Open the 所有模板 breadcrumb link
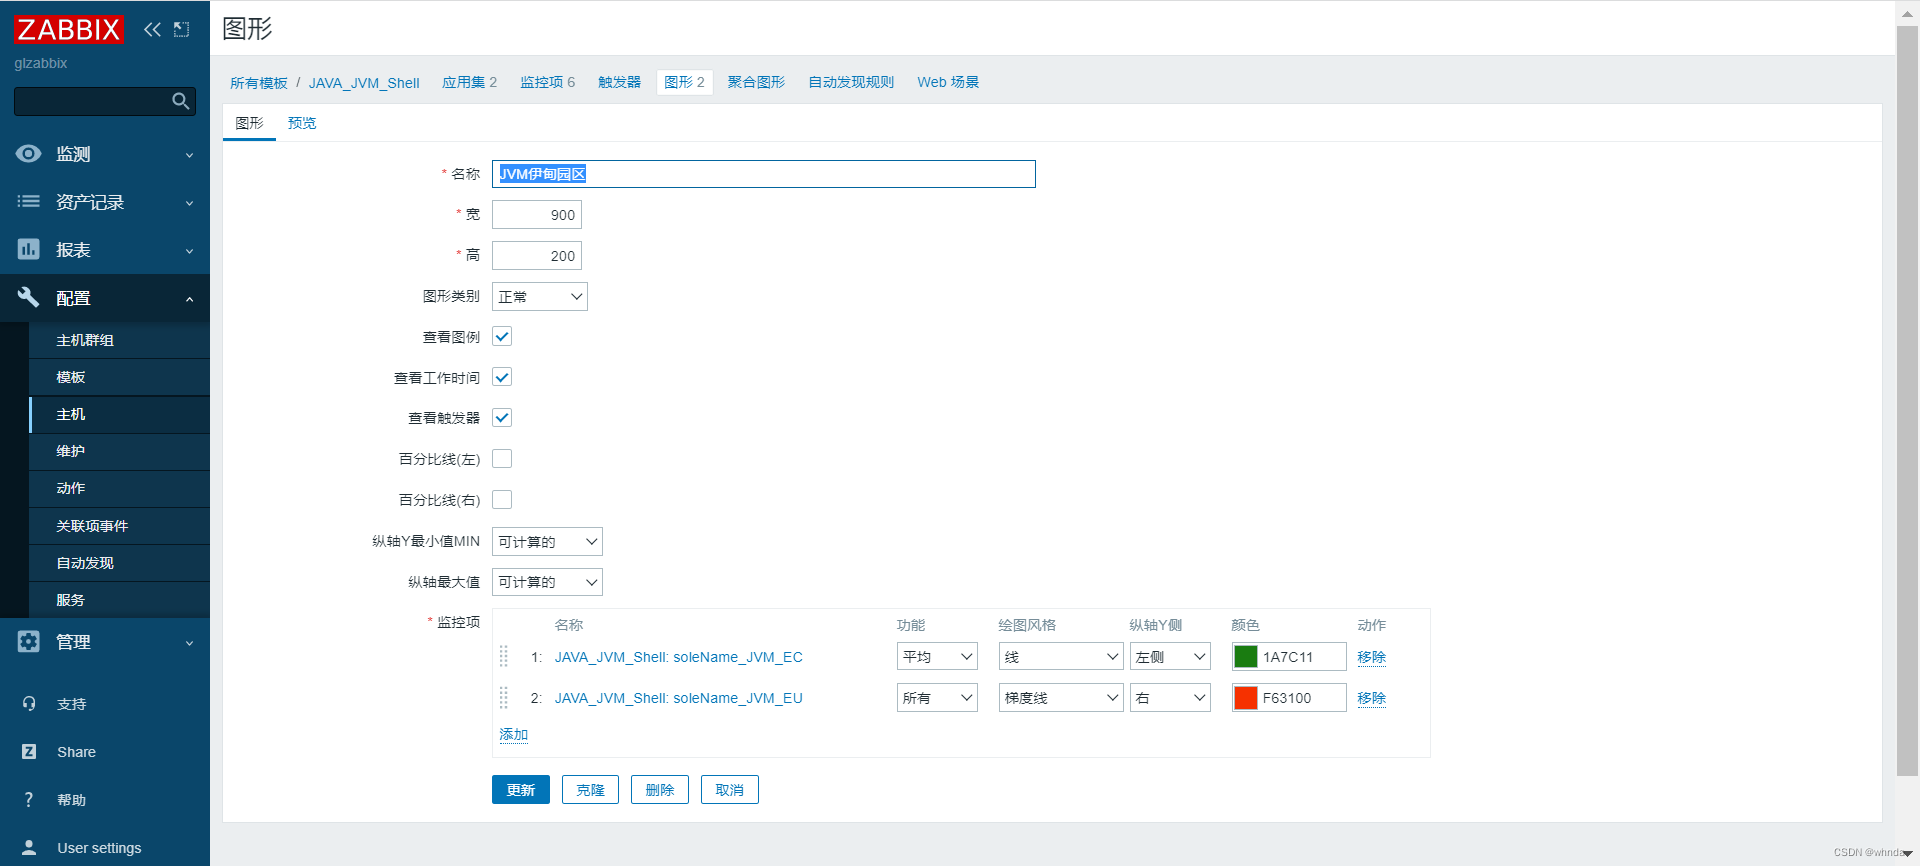The image size is (1920, 866). coord(259,83)
